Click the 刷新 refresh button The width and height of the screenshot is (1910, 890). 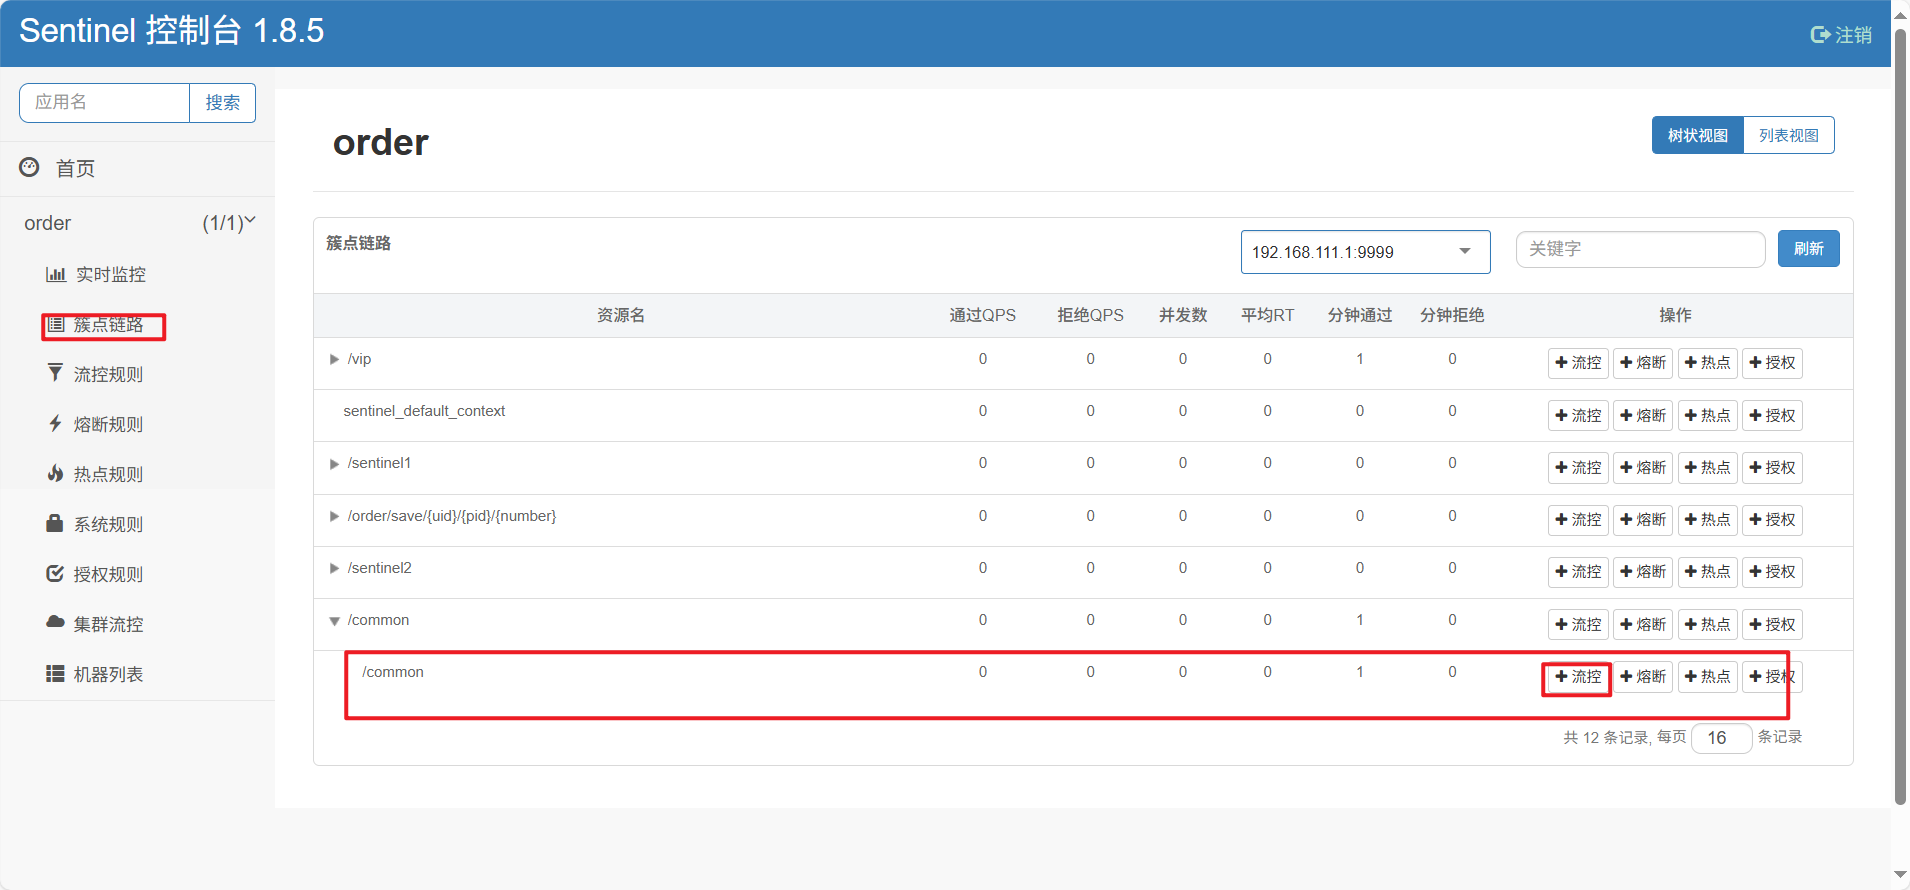point(1808,249)
